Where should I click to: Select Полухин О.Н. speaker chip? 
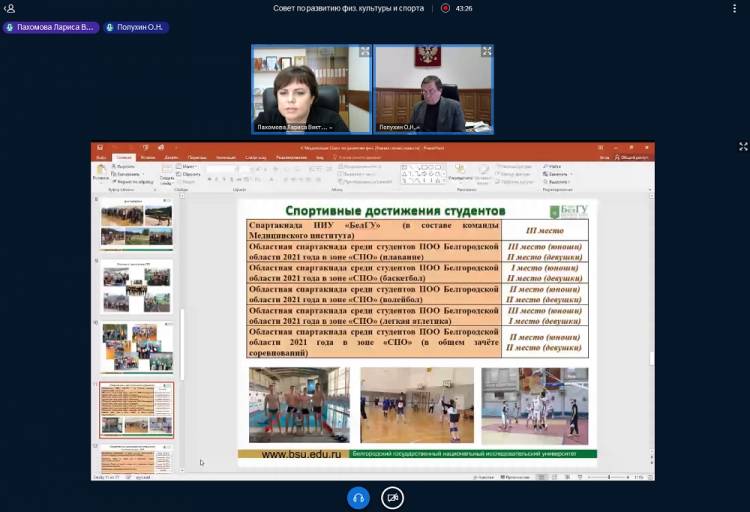coord(136,27)
